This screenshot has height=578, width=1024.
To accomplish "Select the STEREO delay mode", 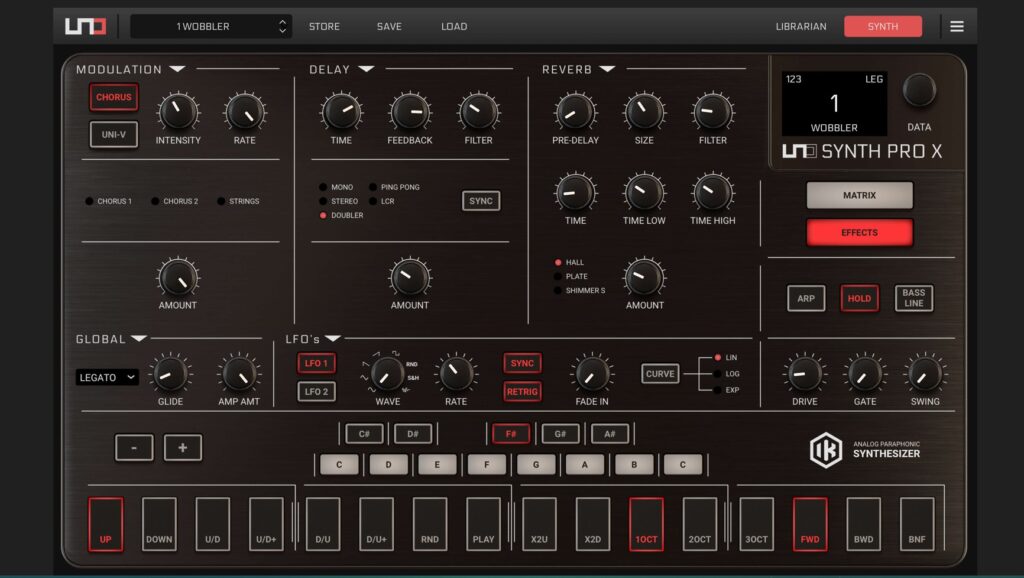I will point(338,201).
